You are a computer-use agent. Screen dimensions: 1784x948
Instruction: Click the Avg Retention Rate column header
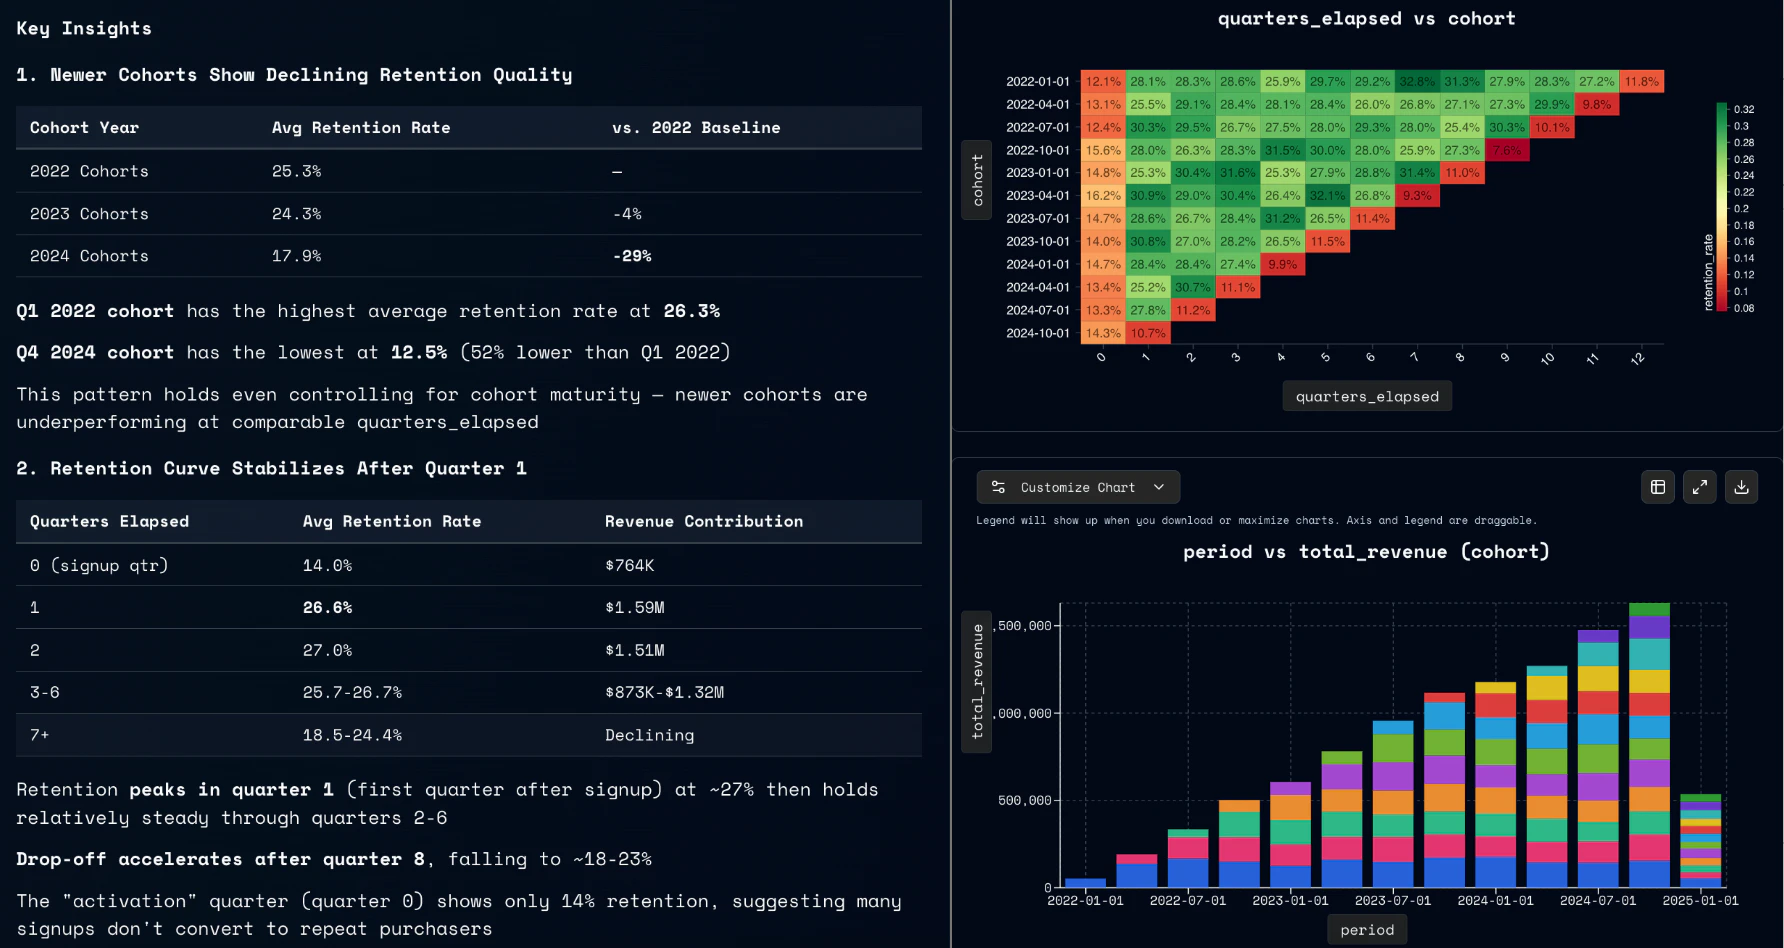point(361,127)
